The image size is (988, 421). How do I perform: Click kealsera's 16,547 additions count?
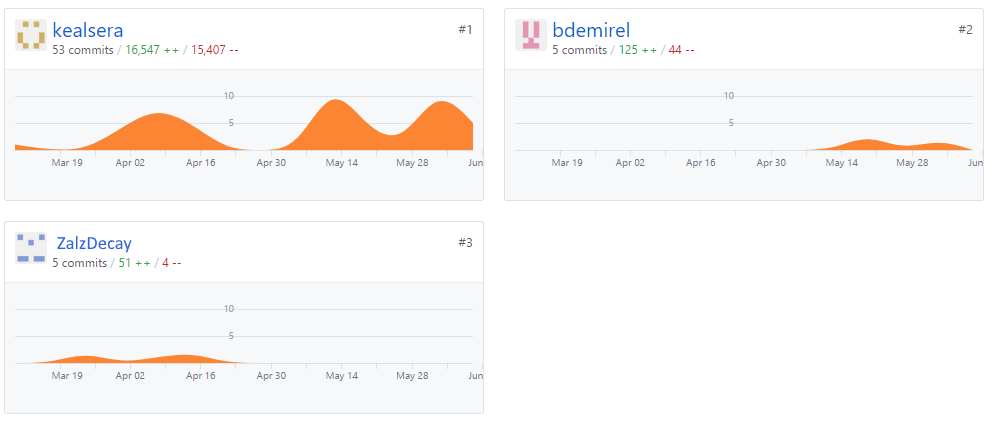152,50
